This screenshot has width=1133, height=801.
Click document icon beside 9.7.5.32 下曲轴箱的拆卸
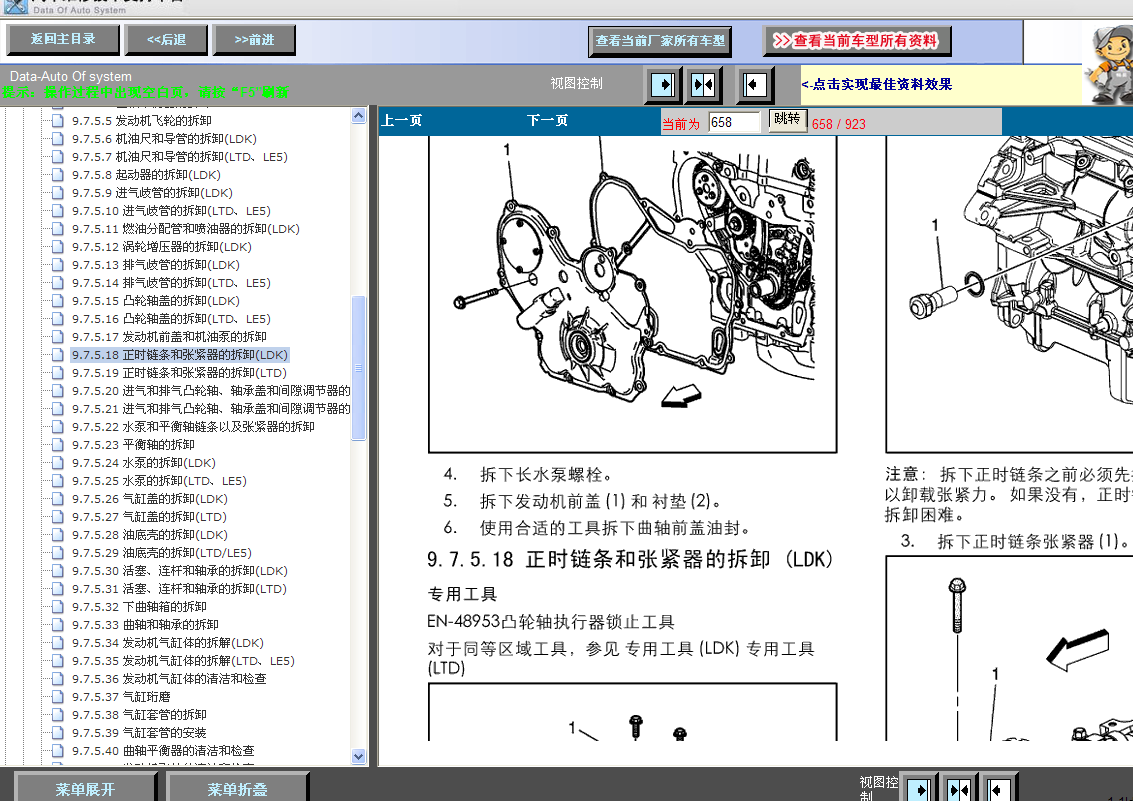(58, 607)
